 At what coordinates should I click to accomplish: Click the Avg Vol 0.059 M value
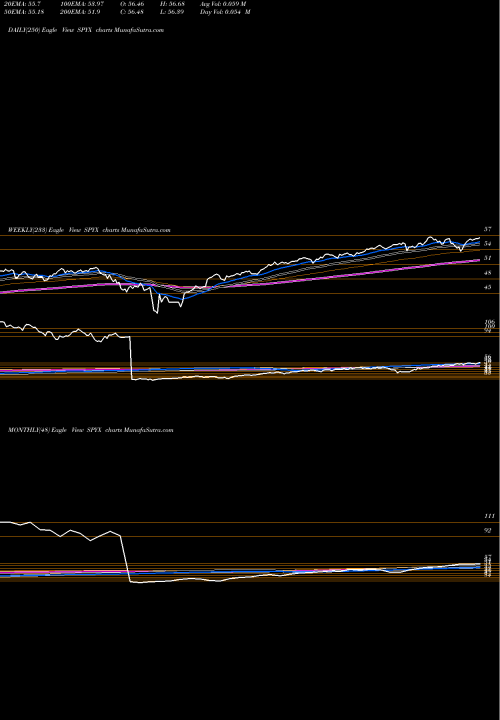click(223, 4)
